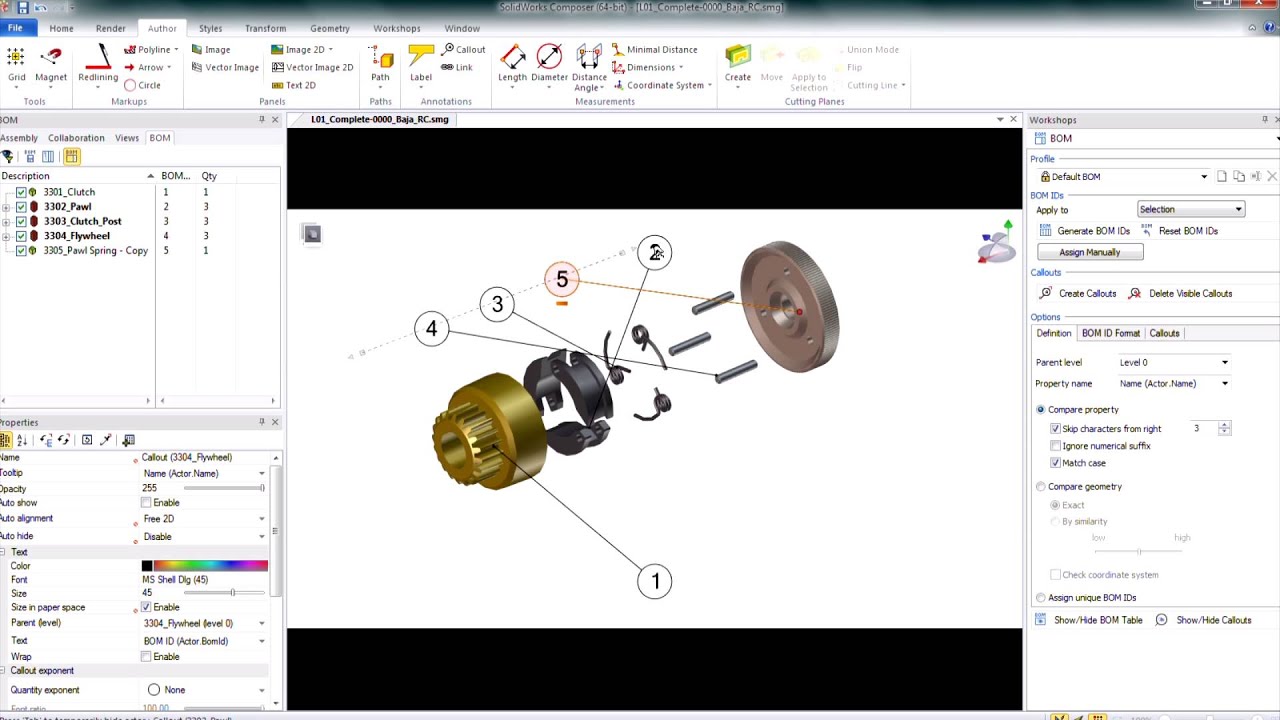1280x720 pixels.
Task: Toggle visibility checkbox for 3302_Pawl
Action: pyautogui.click(x=21, y=207)
